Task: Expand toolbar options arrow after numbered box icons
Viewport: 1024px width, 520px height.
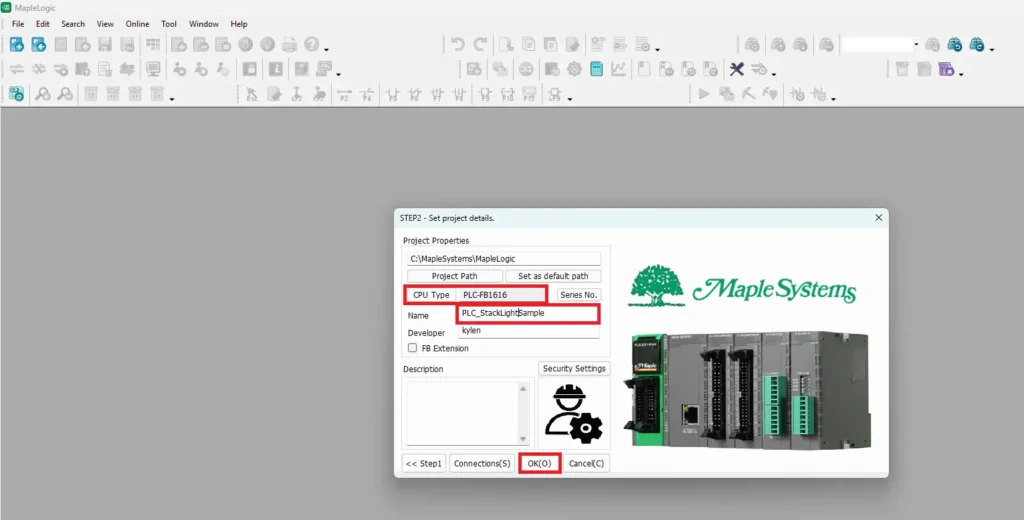Action: pyautogui.click(x=172, y=99)
